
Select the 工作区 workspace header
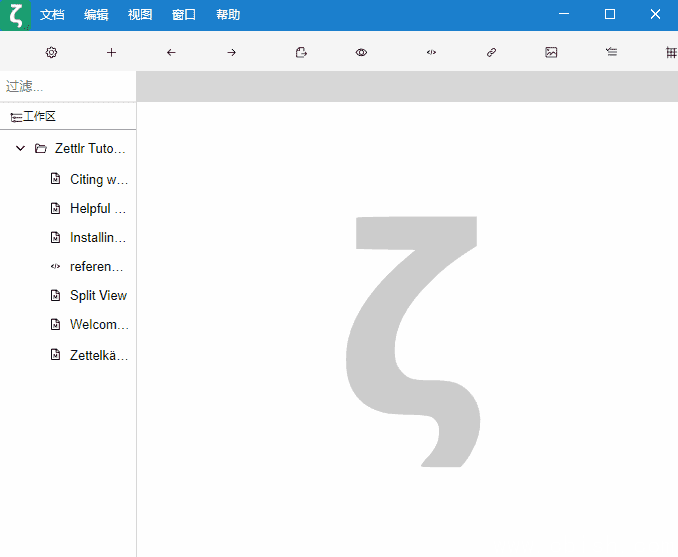39,117
